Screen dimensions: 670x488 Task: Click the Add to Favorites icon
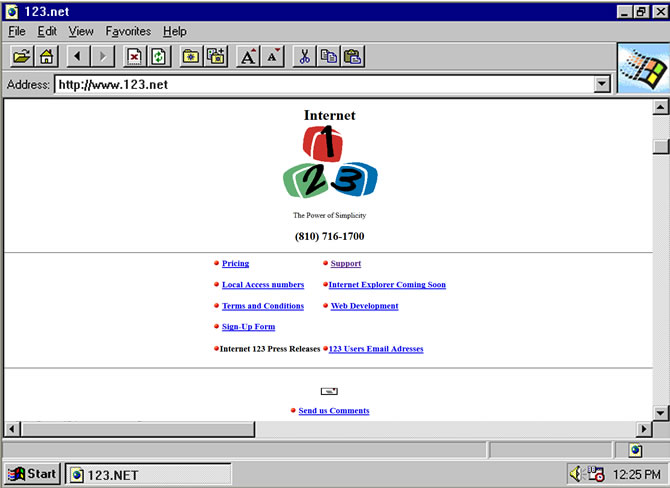click(216, 56)
